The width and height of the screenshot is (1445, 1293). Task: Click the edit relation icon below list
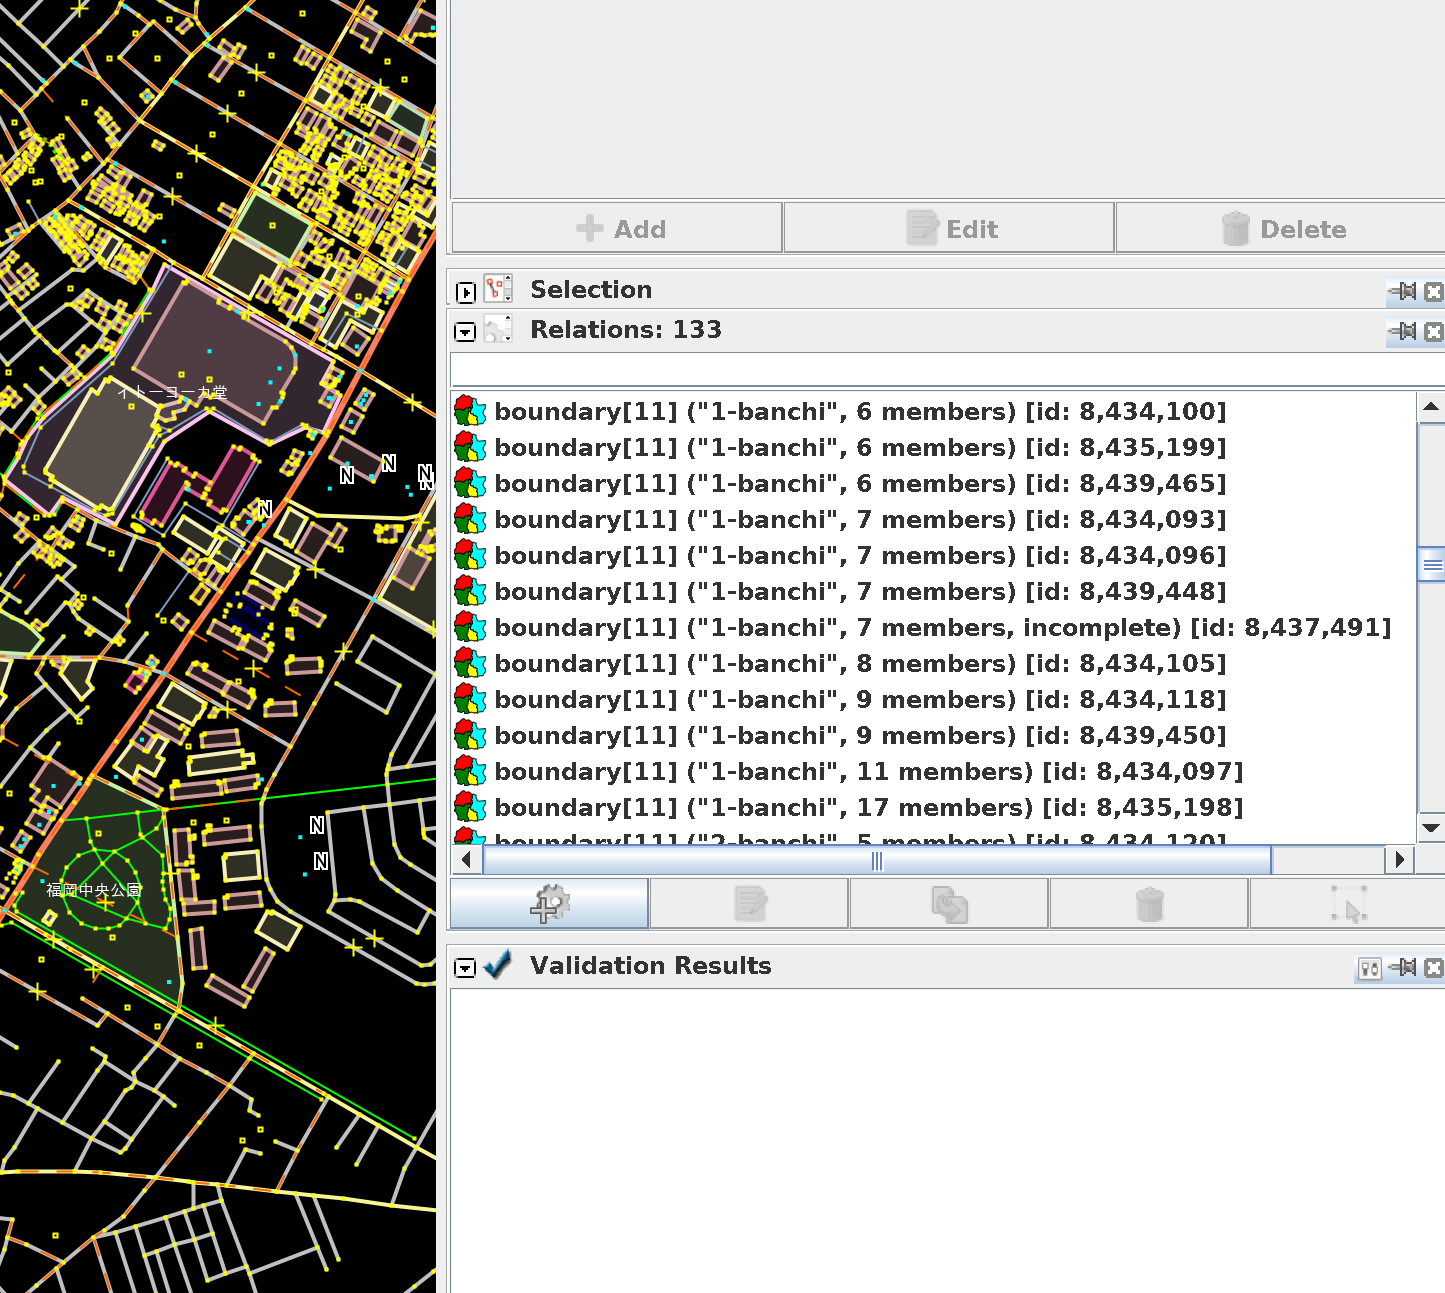pos(749,904)
